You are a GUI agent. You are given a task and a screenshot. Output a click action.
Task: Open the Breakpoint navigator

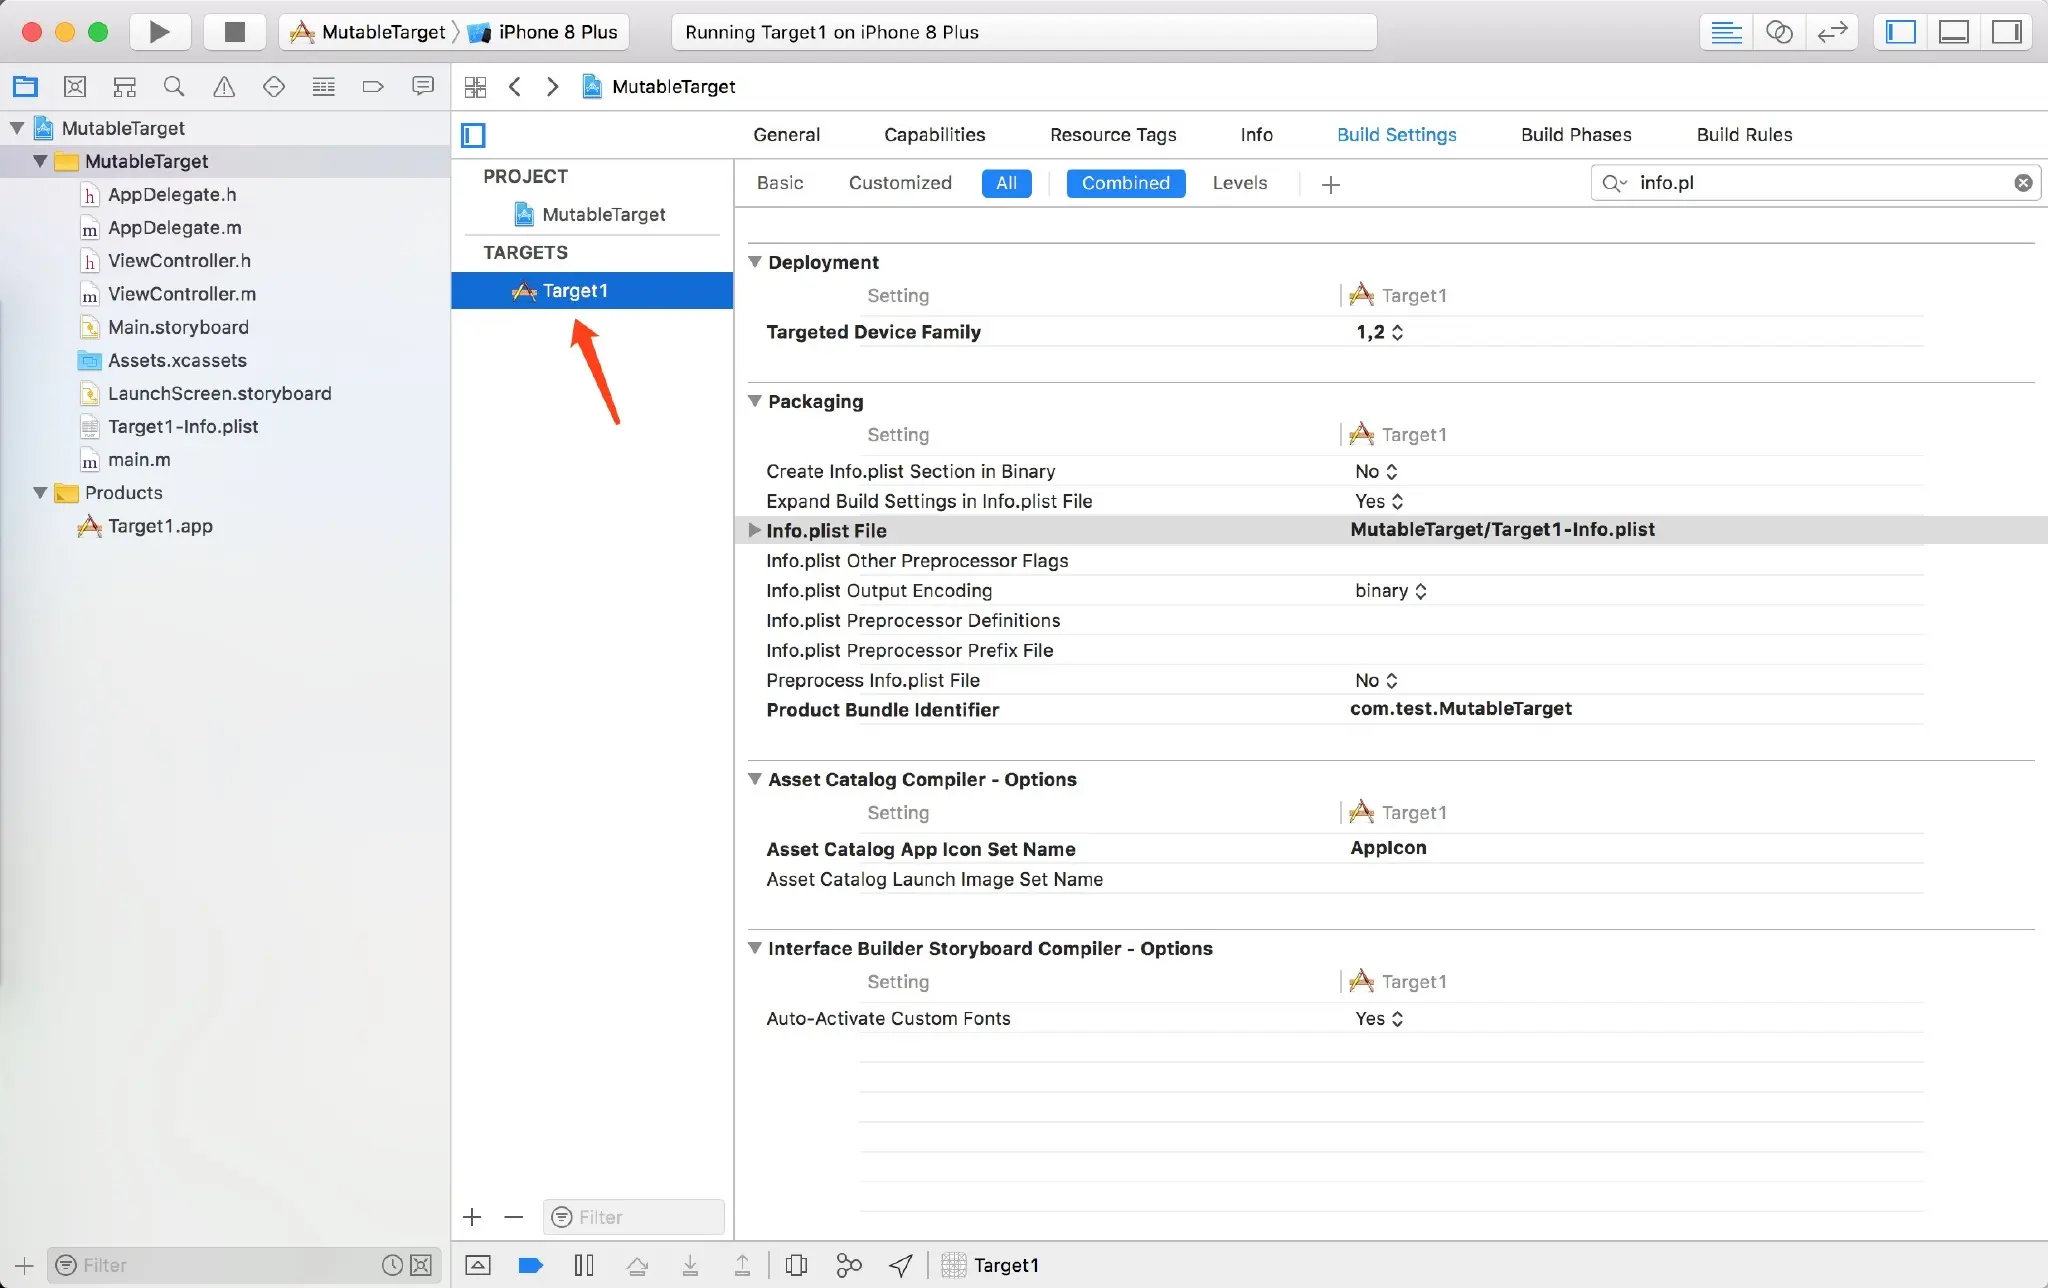(x=373, y=87)
